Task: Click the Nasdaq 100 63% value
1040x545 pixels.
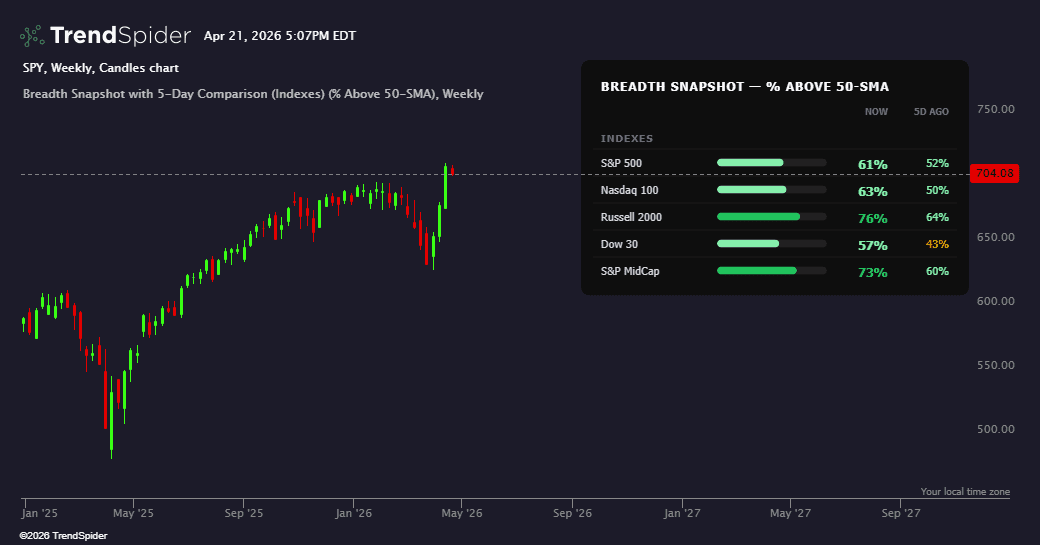Action: pyautogui.click(x=873, y=192)
